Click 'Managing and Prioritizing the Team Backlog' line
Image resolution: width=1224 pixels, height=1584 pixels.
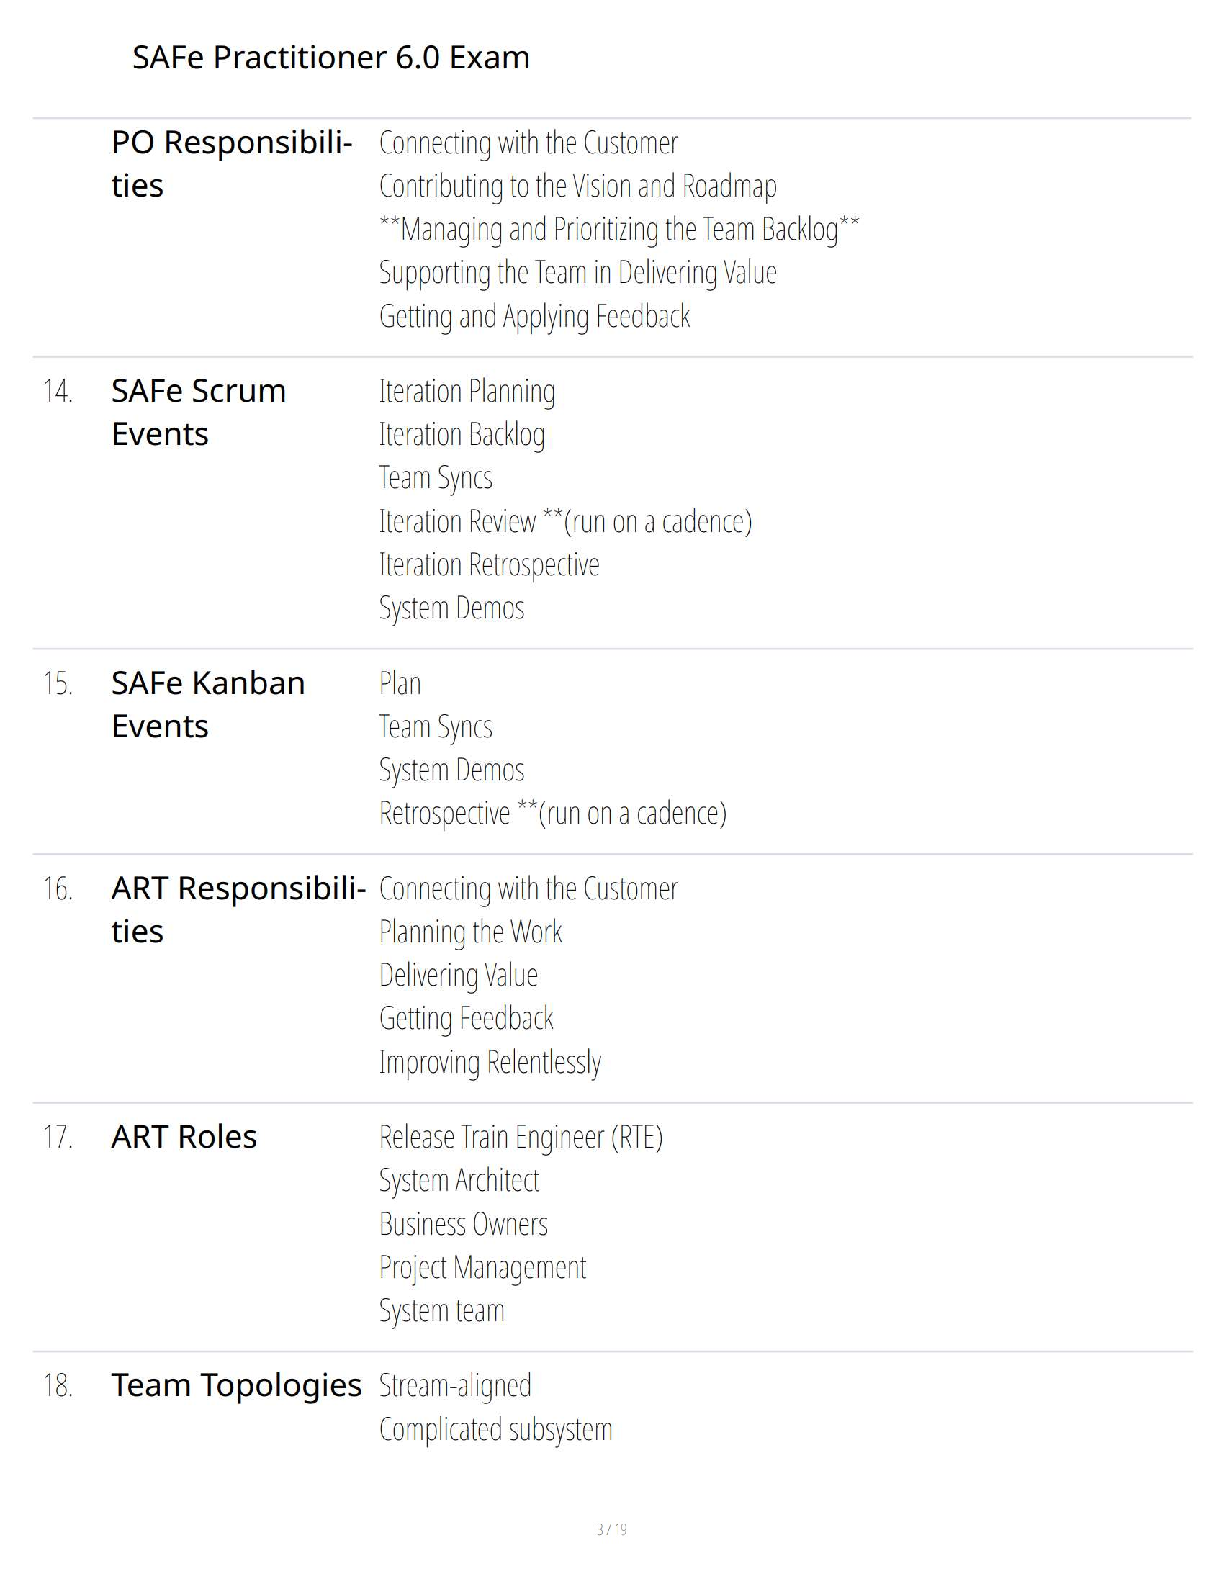coord(618,230)
